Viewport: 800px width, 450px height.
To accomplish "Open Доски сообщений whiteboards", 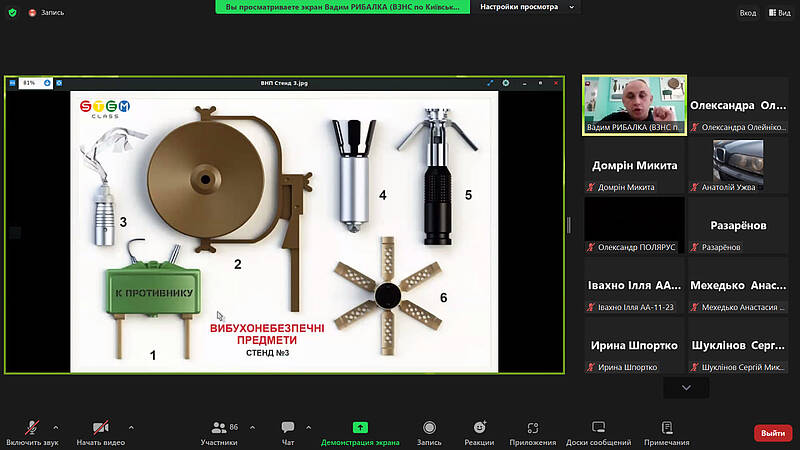I will (598, 428).
